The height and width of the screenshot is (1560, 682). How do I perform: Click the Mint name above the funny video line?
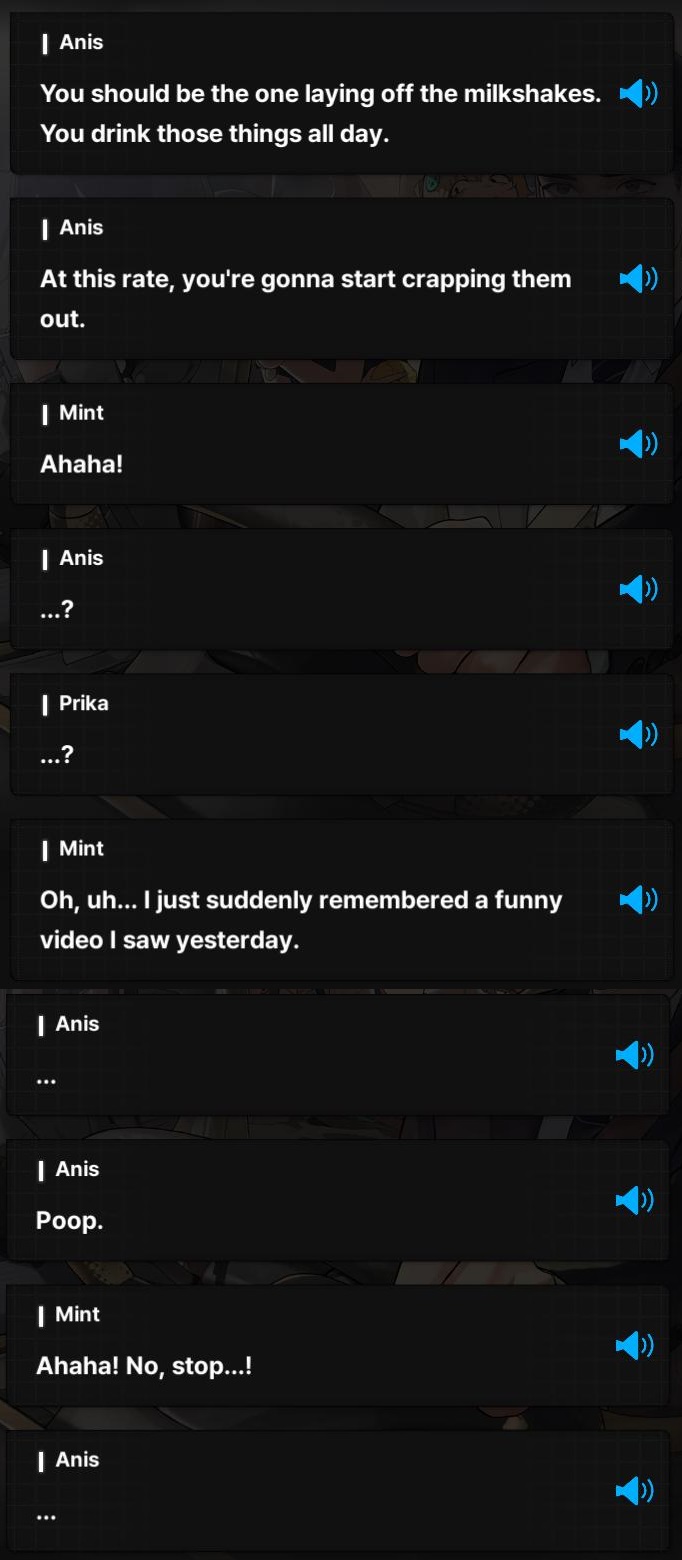tap(81, 848)
